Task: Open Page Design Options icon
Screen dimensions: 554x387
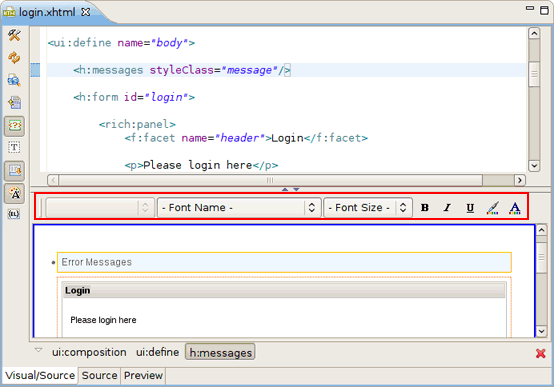Action: pos(14,80)
